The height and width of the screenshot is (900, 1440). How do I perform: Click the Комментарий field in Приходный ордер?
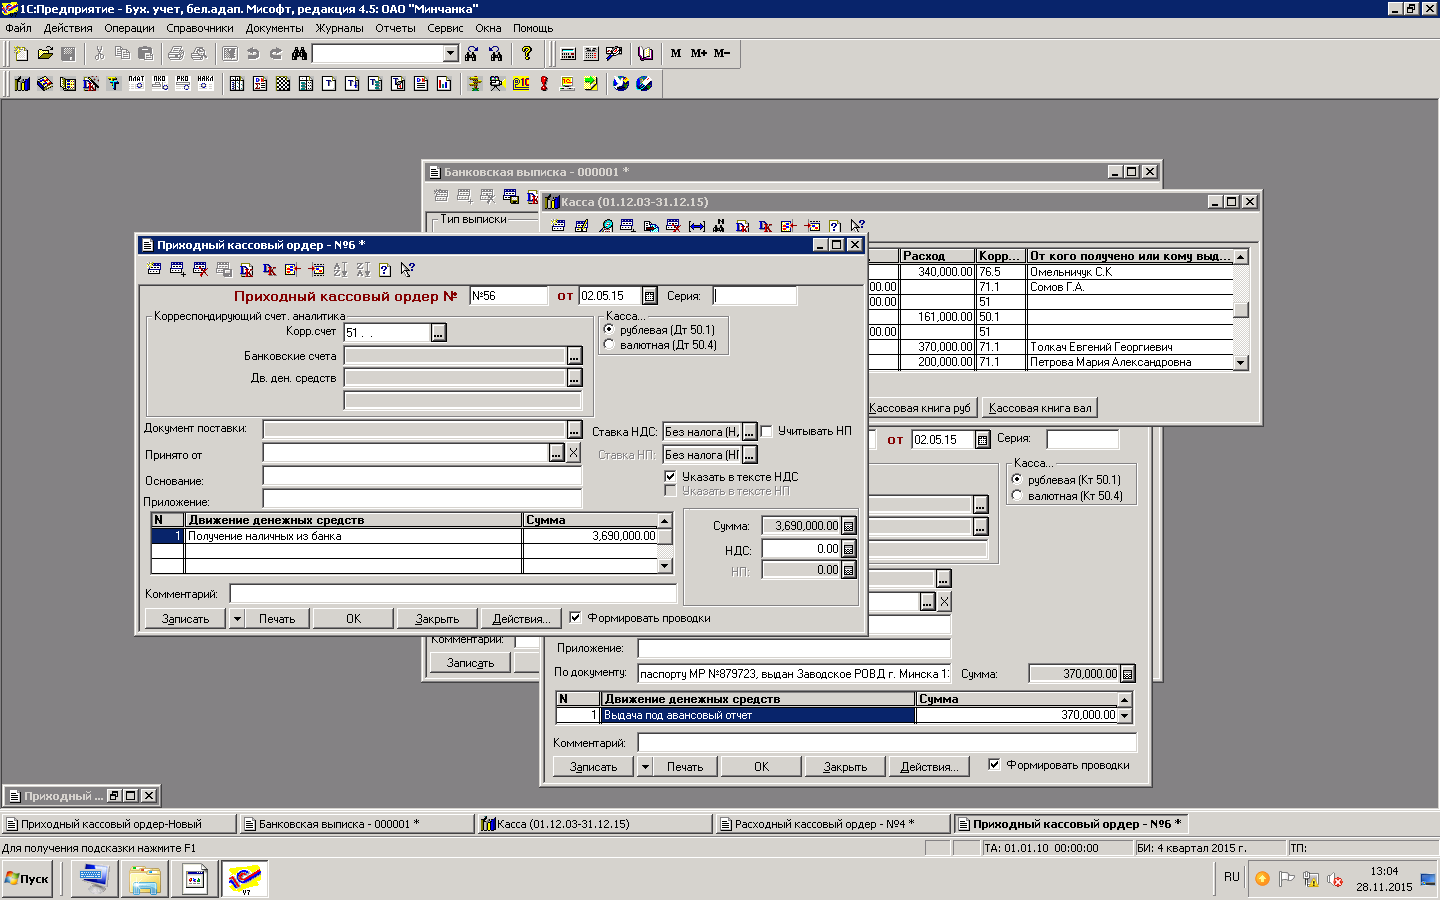(x=453, y=594)
